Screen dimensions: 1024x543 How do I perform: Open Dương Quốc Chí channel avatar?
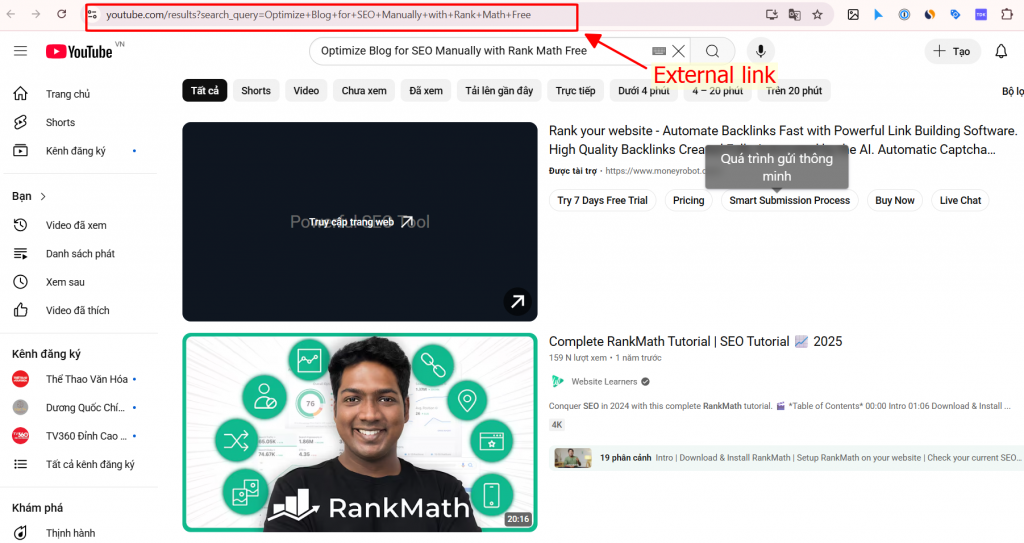20,407
